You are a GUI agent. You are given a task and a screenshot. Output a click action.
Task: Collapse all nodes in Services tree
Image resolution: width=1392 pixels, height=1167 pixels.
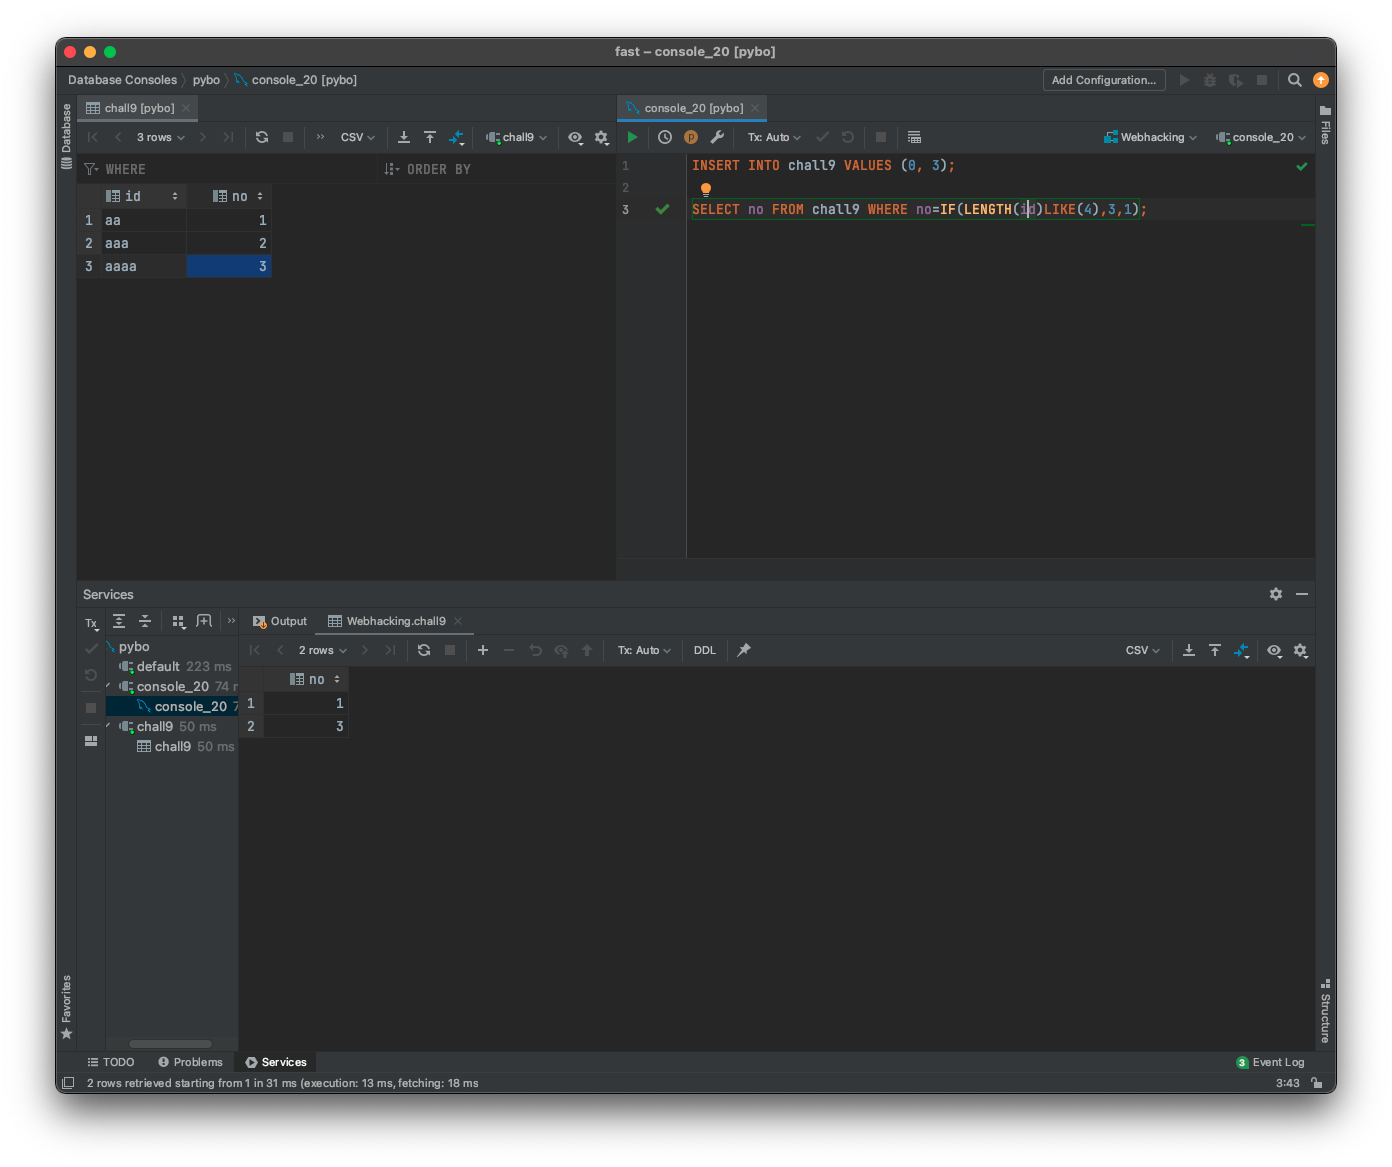(x=145, y=621)
